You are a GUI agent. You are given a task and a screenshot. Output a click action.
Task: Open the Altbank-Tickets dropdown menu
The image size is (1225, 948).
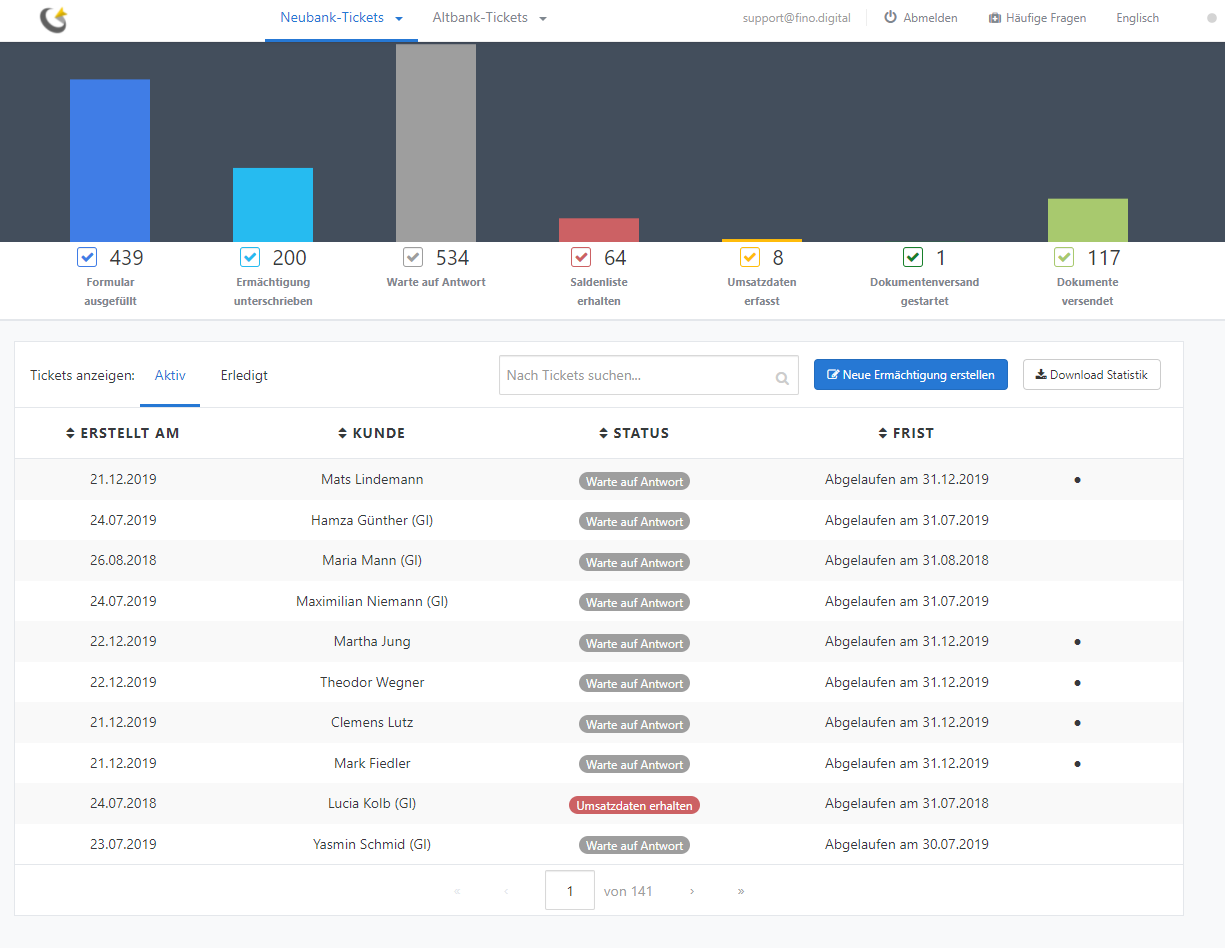pos(543,19)
